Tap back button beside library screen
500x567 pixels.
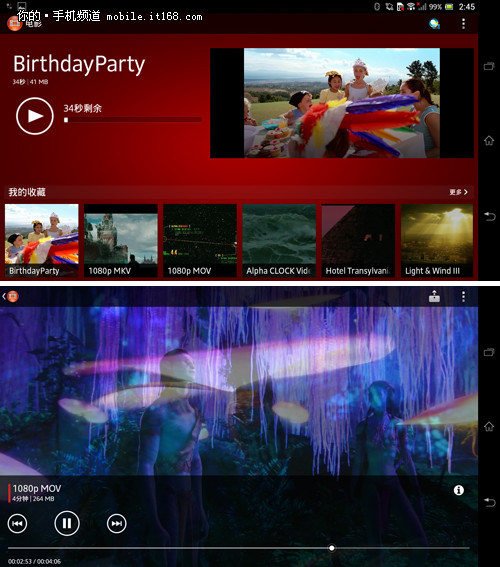point(489,216)
